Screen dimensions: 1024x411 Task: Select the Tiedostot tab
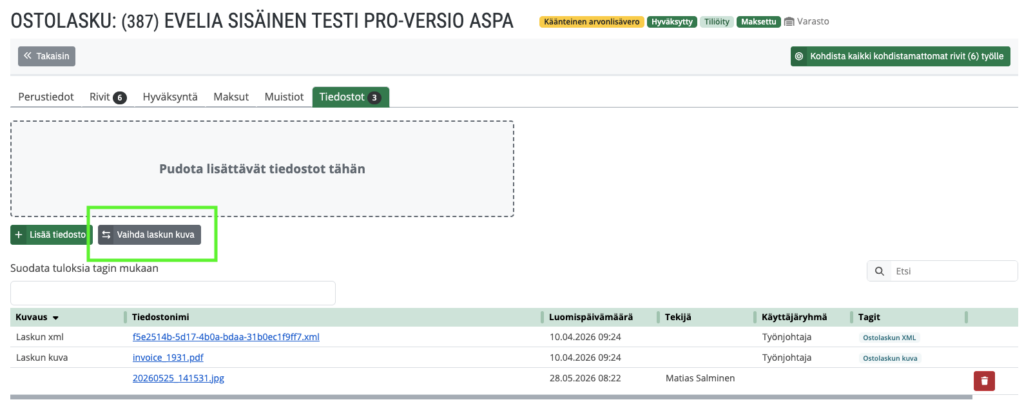(351, 97)
